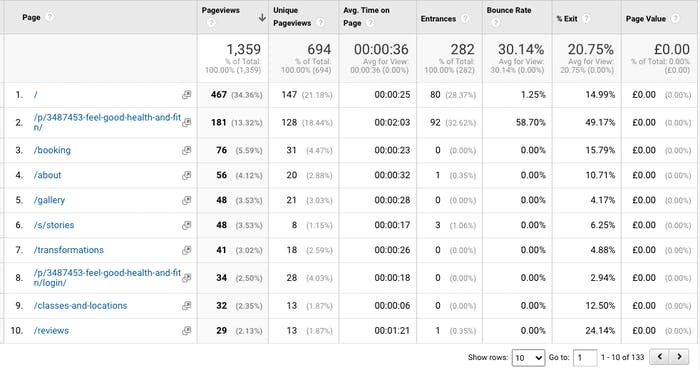Open the /about page link
The image size is (700, 370).
tap(47, 175)
